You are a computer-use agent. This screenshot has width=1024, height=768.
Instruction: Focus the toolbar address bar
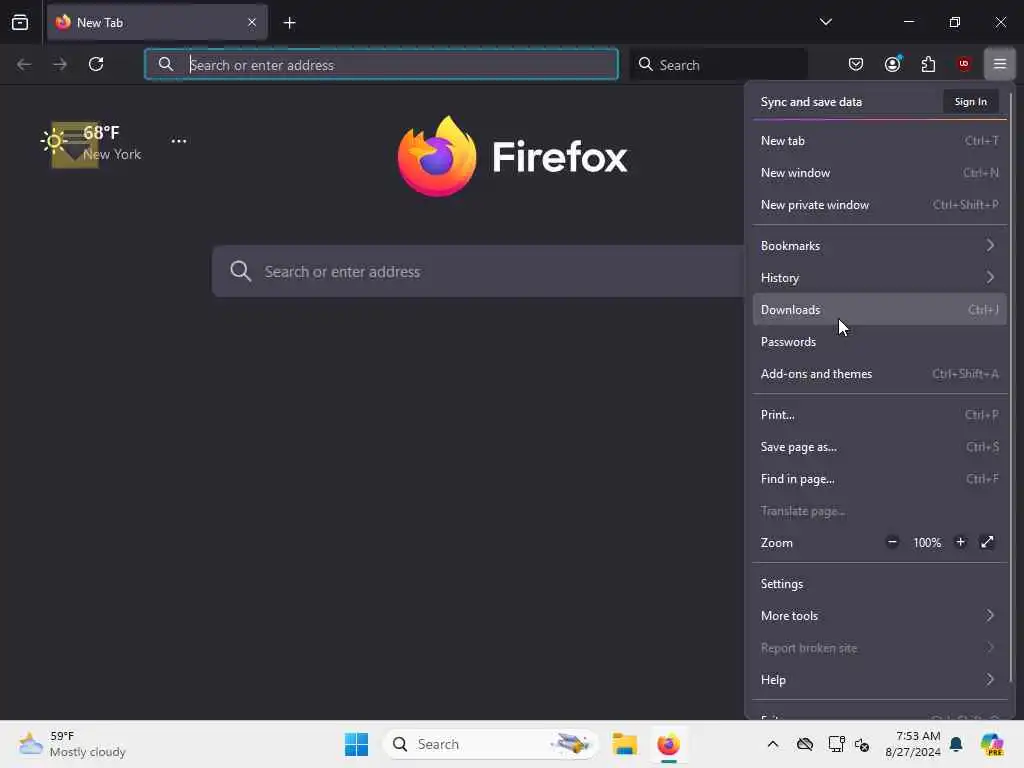pyautogui.click(x=381, y=65)
